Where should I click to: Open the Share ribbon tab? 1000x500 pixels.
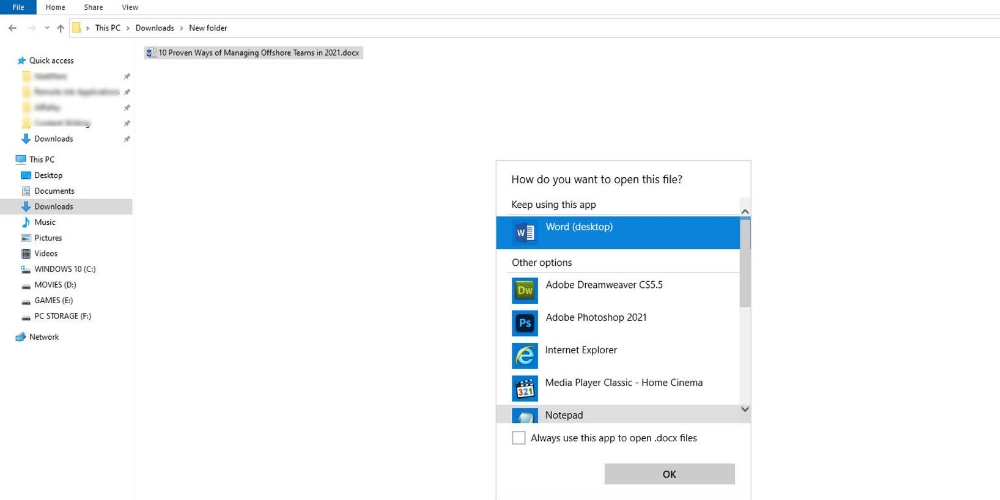click(x=94, y=7)
